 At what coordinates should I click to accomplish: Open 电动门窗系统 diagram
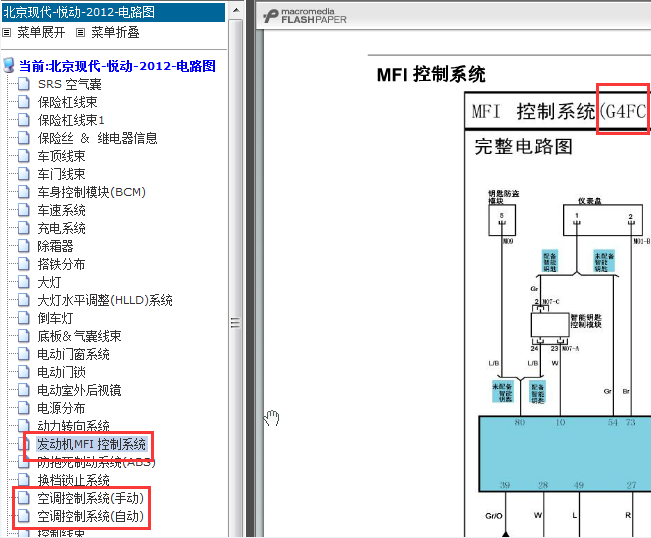pos(73,354)
